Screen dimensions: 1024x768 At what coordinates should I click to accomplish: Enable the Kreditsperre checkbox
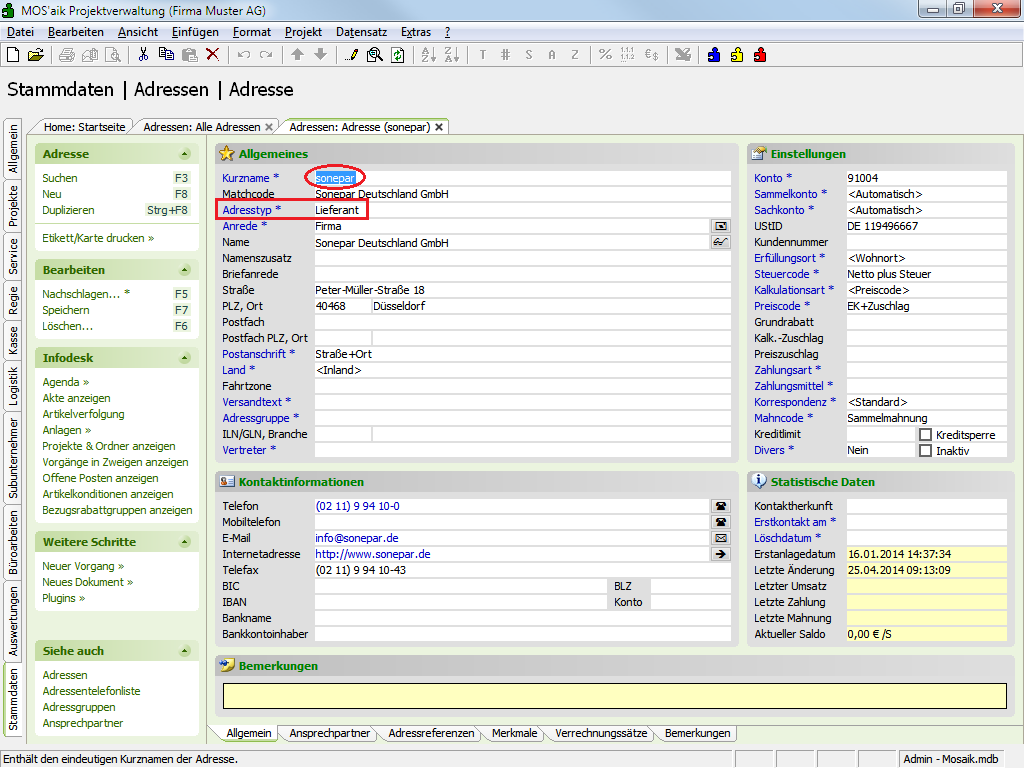tap(925, 435)
